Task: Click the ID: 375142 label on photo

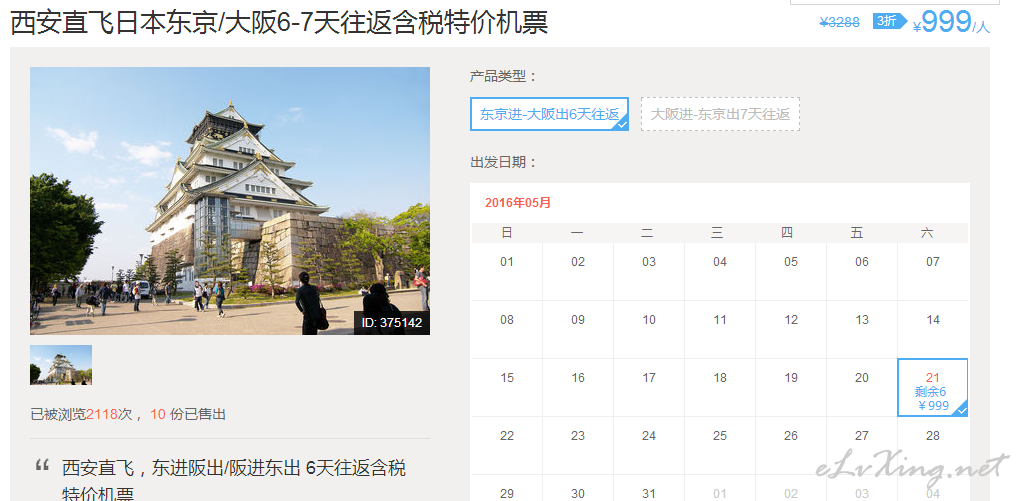Action: pos(392,322)
